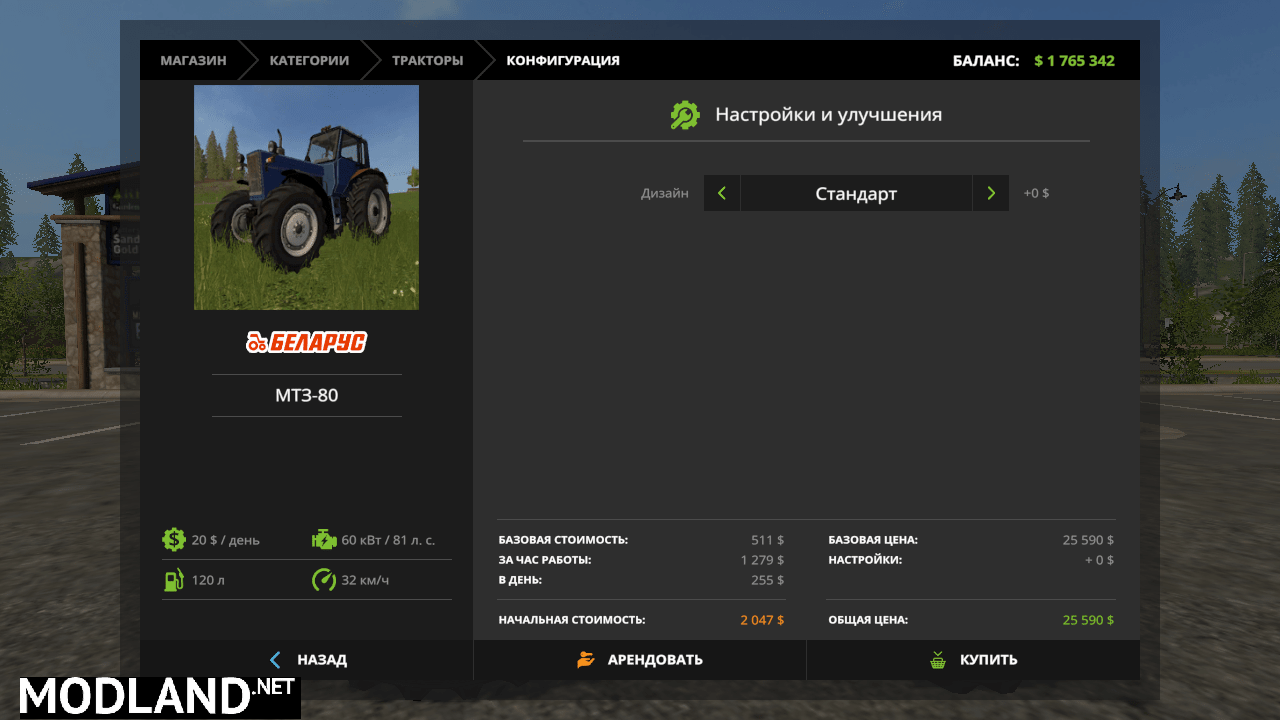Click the lease handshake icon beside Арендовать
1280x720 pixels.
coord(586,660)
